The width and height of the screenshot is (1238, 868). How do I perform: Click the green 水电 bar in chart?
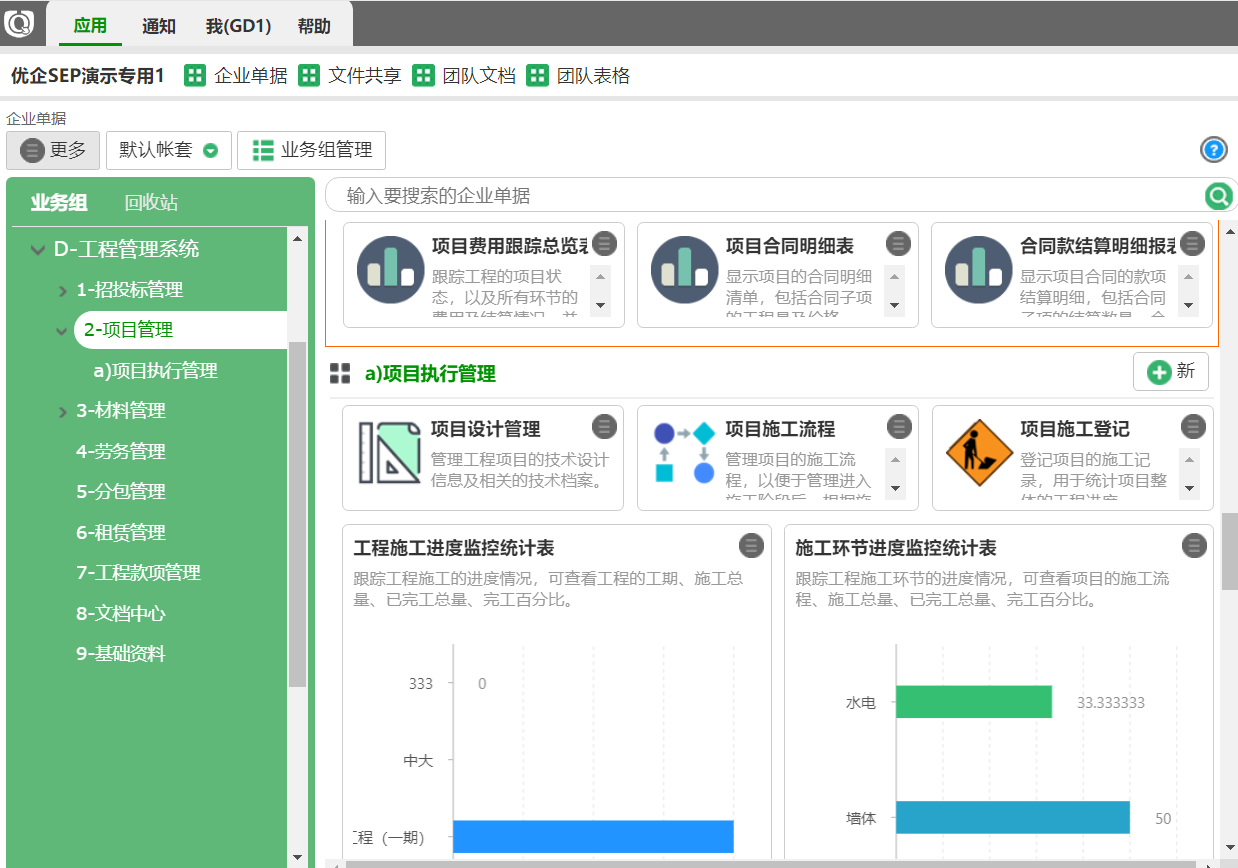974,702
